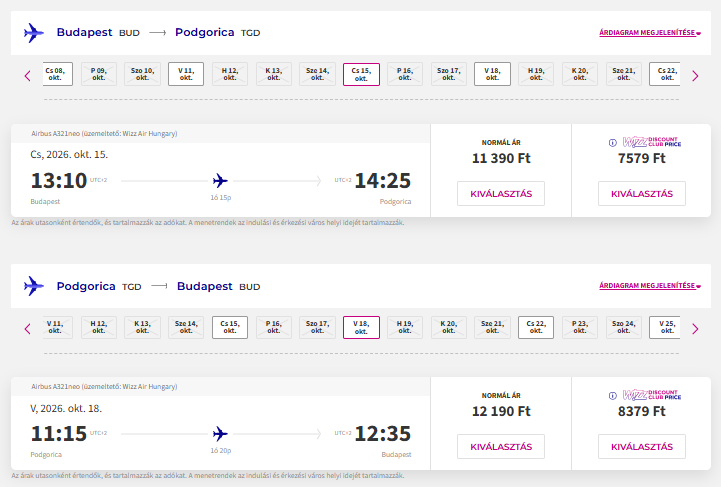Choose return normal price 12 190 Ft Kiválasztás

pos(501,447)
